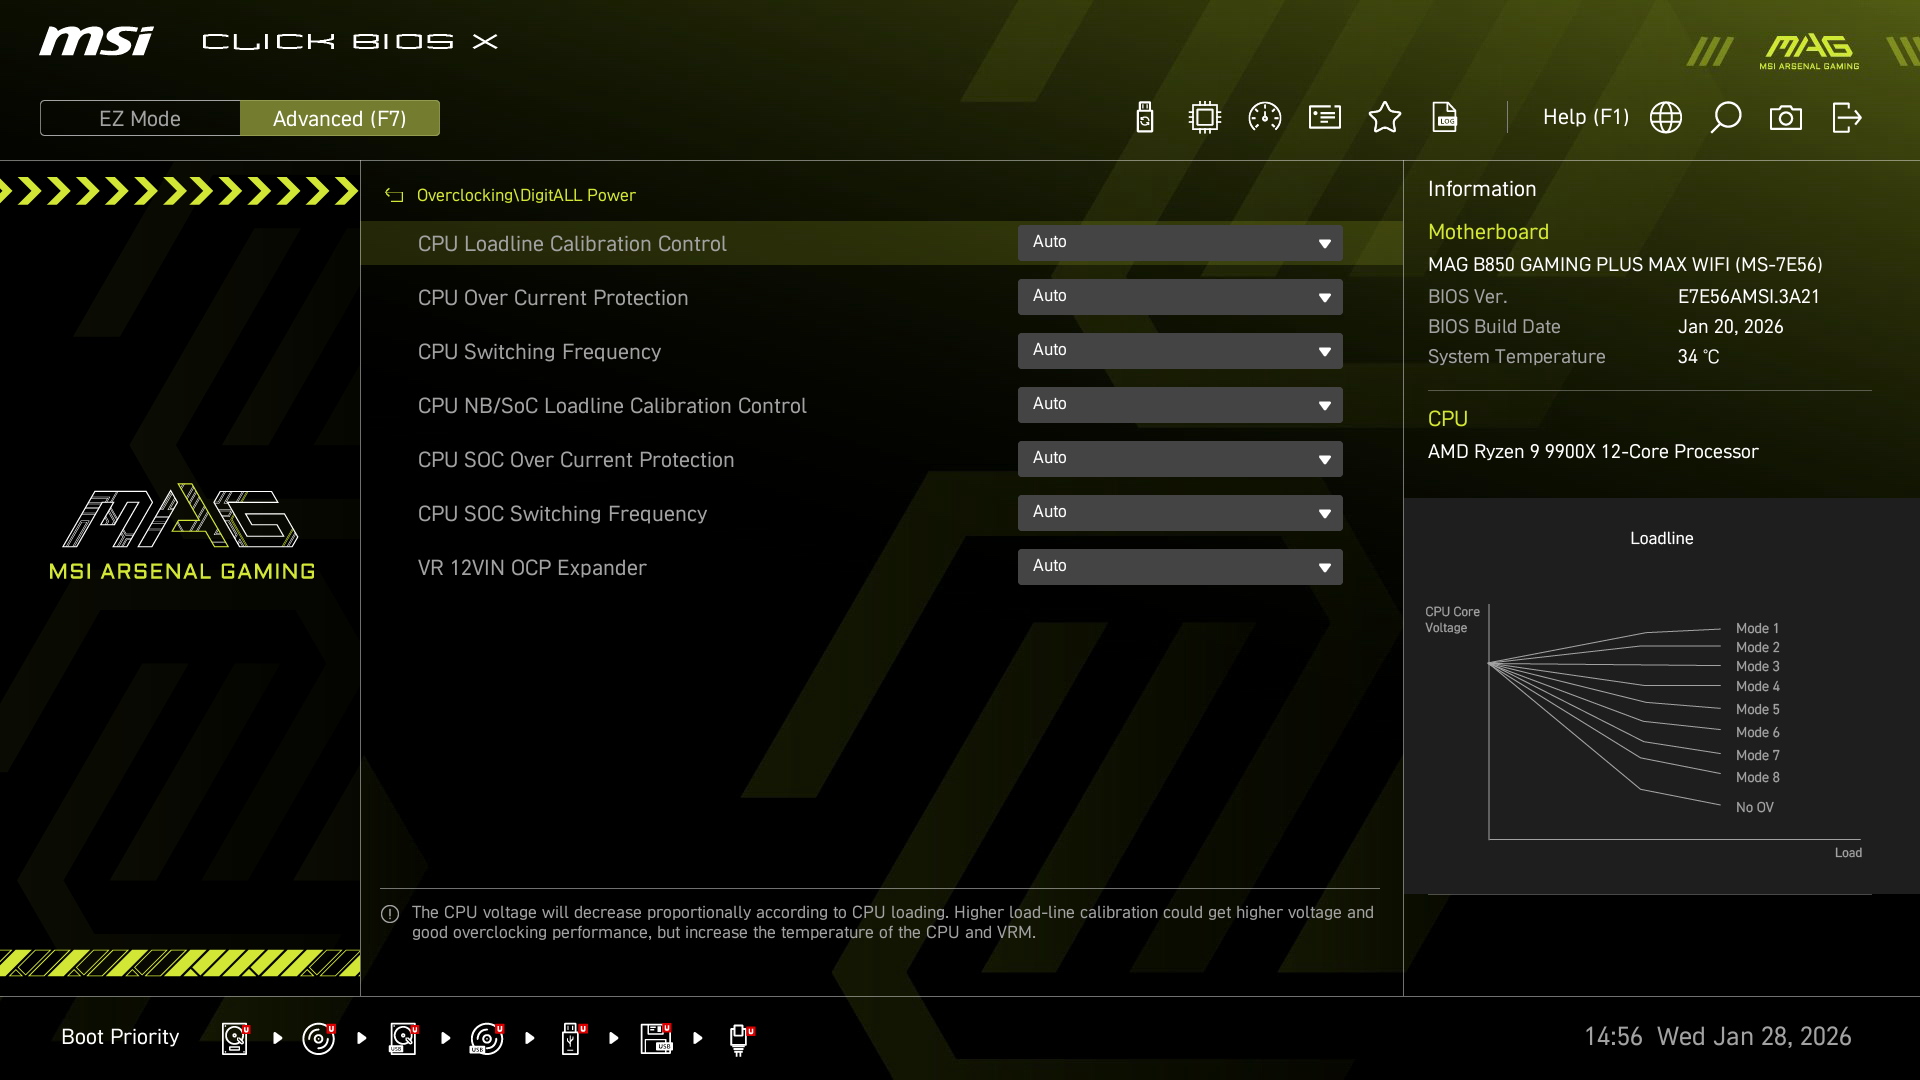The height and width of the screenshot is (1080, 1920).
Task: Expand VR 12VIN OCP Expander dropdown
Action: 1180,567
